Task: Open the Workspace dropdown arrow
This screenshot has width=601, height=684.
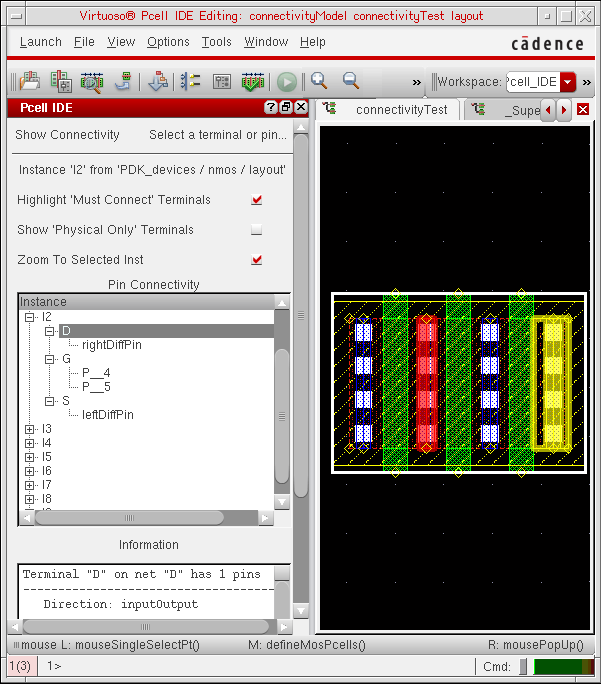Action: click(x=568, y=82)
